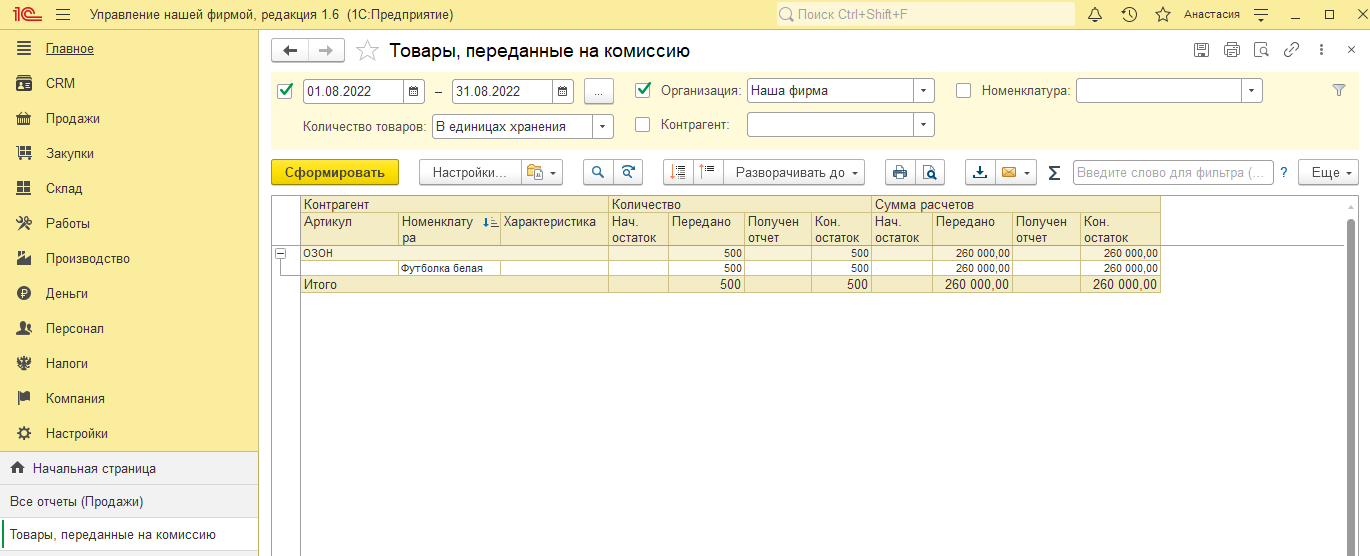Open the notifications bell in title bar
This screenshot has height=556, width=1370.
tap(1094, 15)
